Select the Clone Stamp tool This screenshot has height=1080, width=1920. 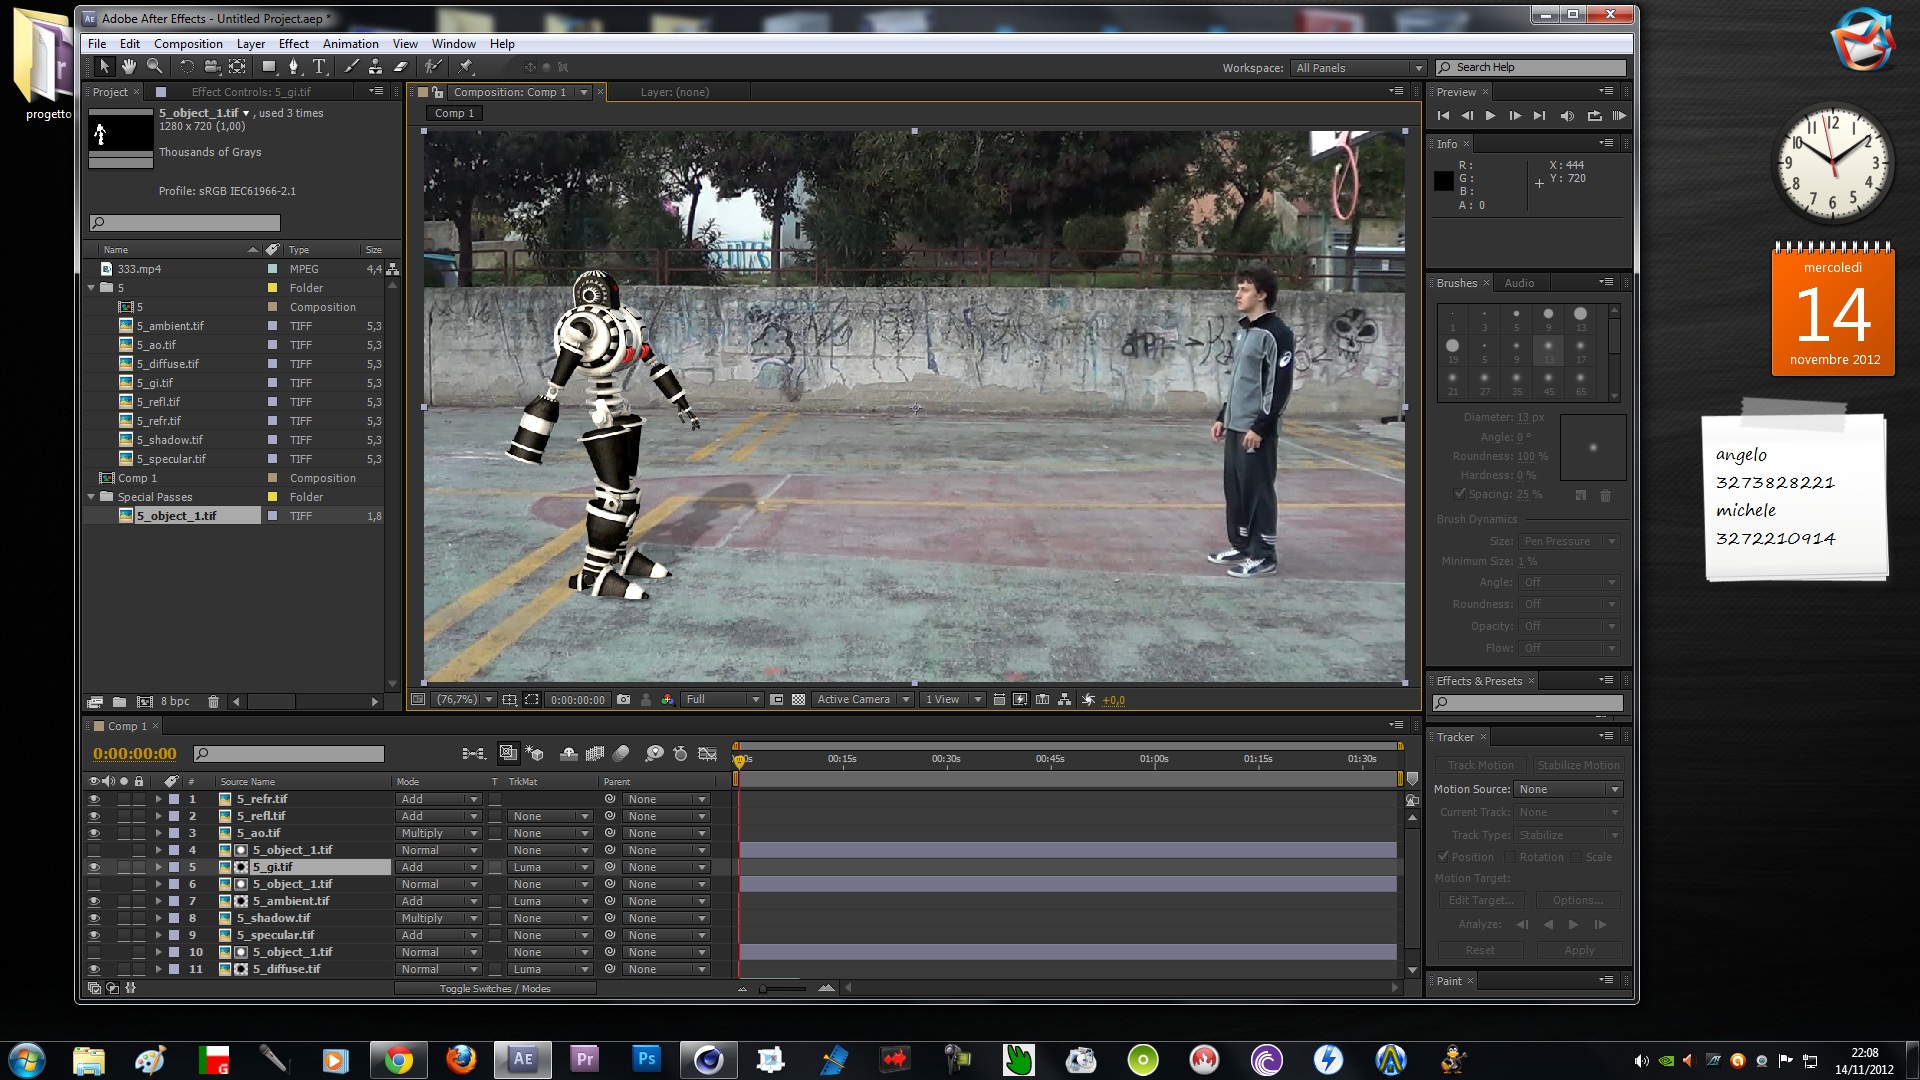pos(375,67)
